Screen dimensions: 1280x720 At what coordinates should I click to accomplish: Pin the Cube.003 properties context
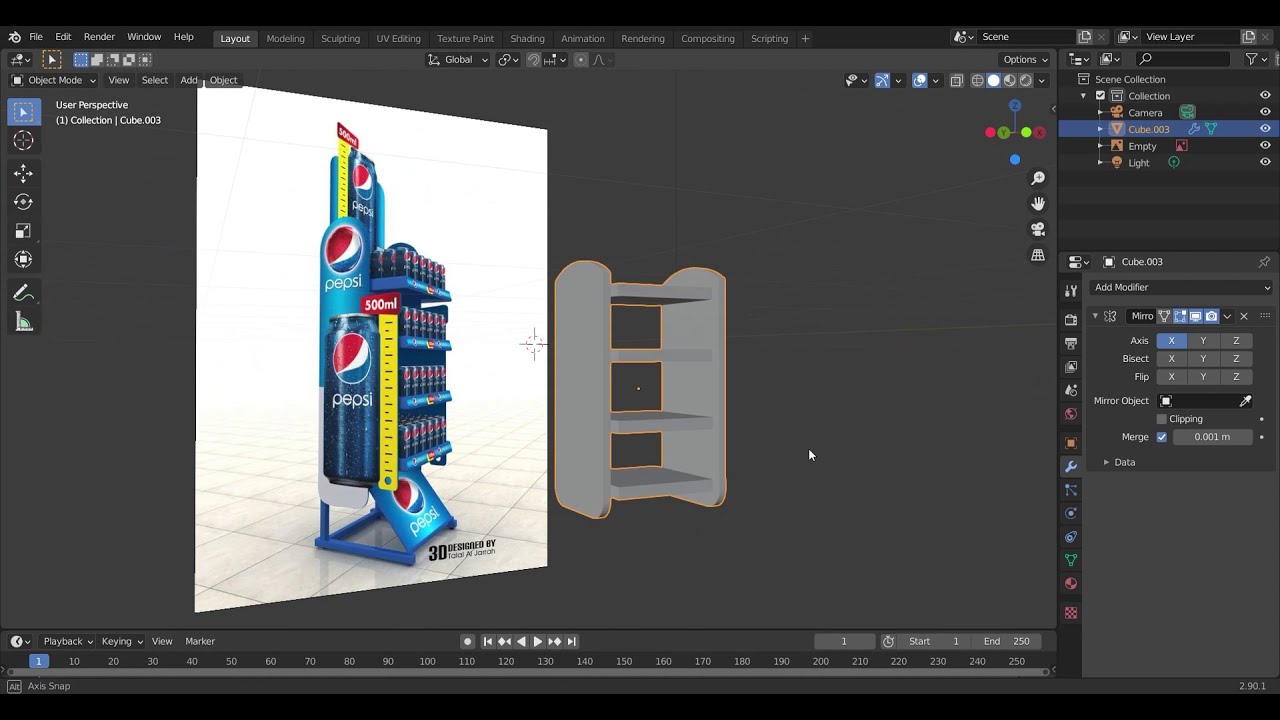[1264, 262]
